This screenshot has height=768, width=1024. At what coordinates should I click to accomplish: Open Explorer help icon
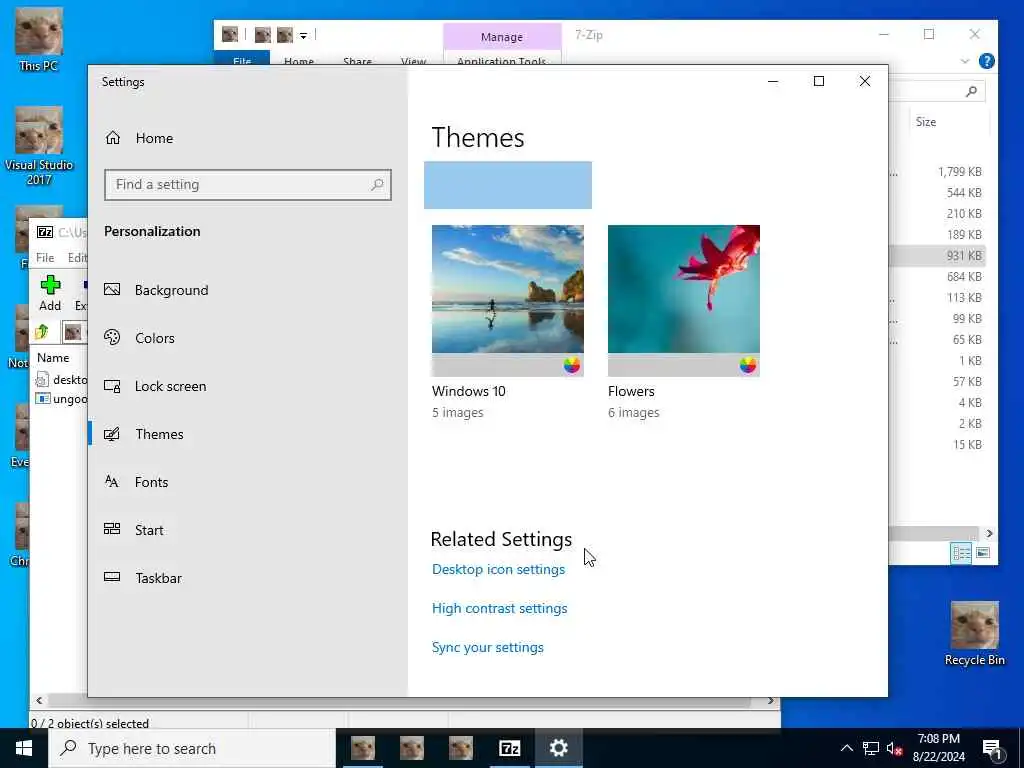click(x=987, y=61)
